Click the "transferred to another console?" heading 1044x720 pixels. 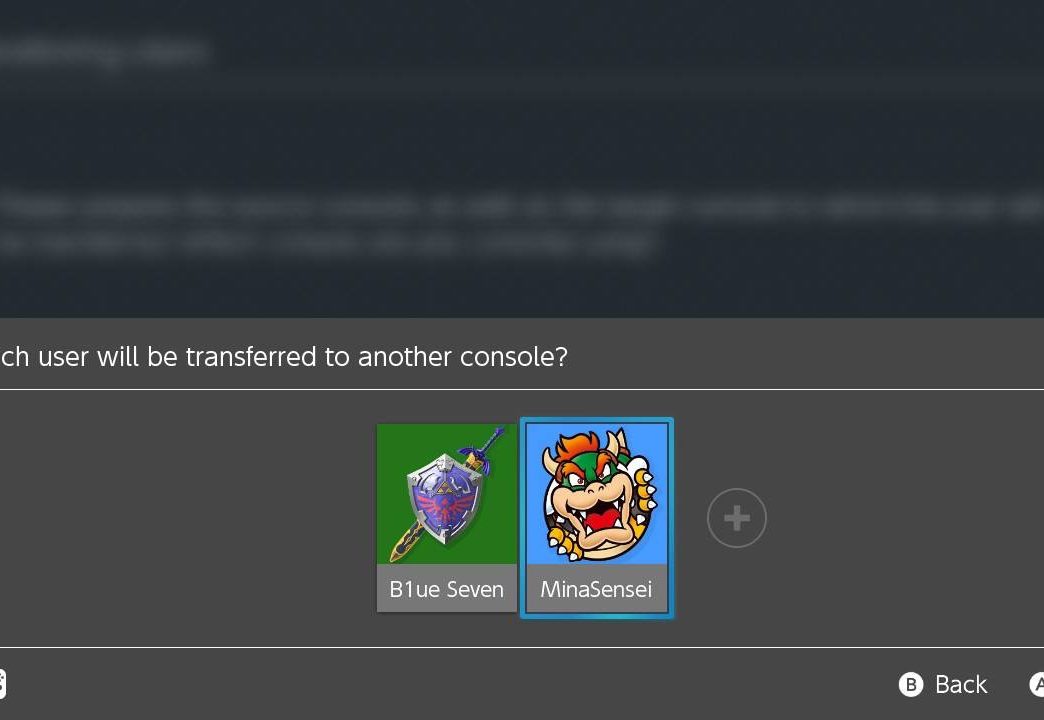click(x=376, y=356)
